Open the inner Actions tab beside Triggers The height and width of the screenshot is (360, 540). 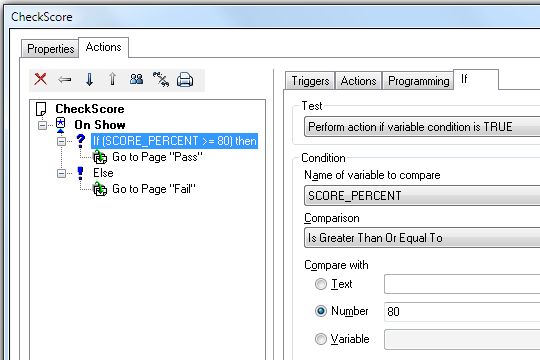[x=358, y=81]
